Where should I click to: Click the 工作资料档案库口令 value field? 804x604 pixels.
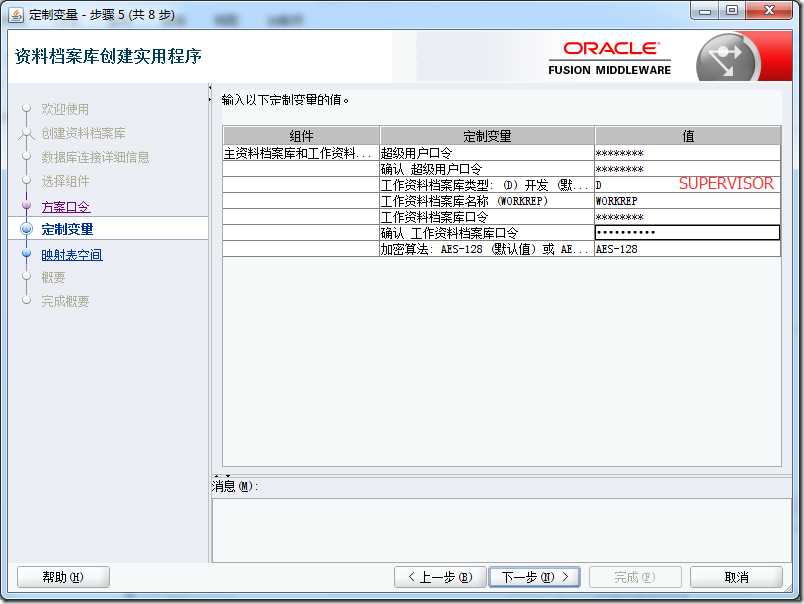(688, 217)
